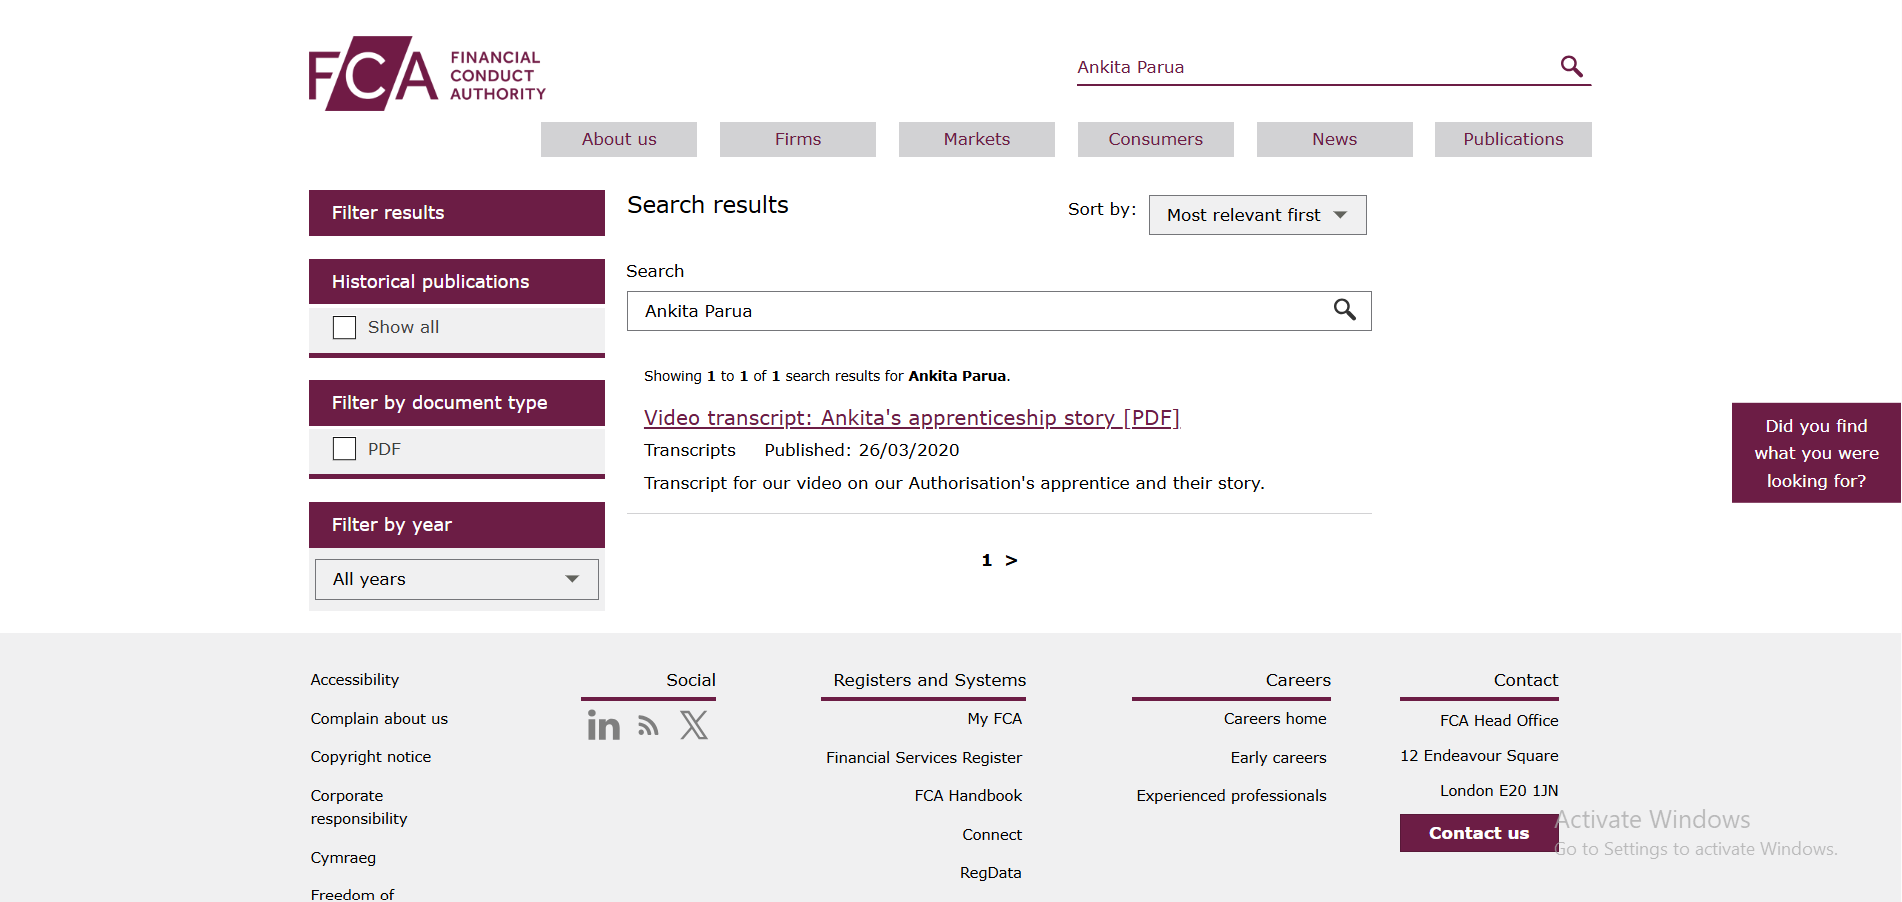This screenshot has width=1902, height=902.
Task: Tick the PDF document type checkbox
Action: [x=344, y=449]
